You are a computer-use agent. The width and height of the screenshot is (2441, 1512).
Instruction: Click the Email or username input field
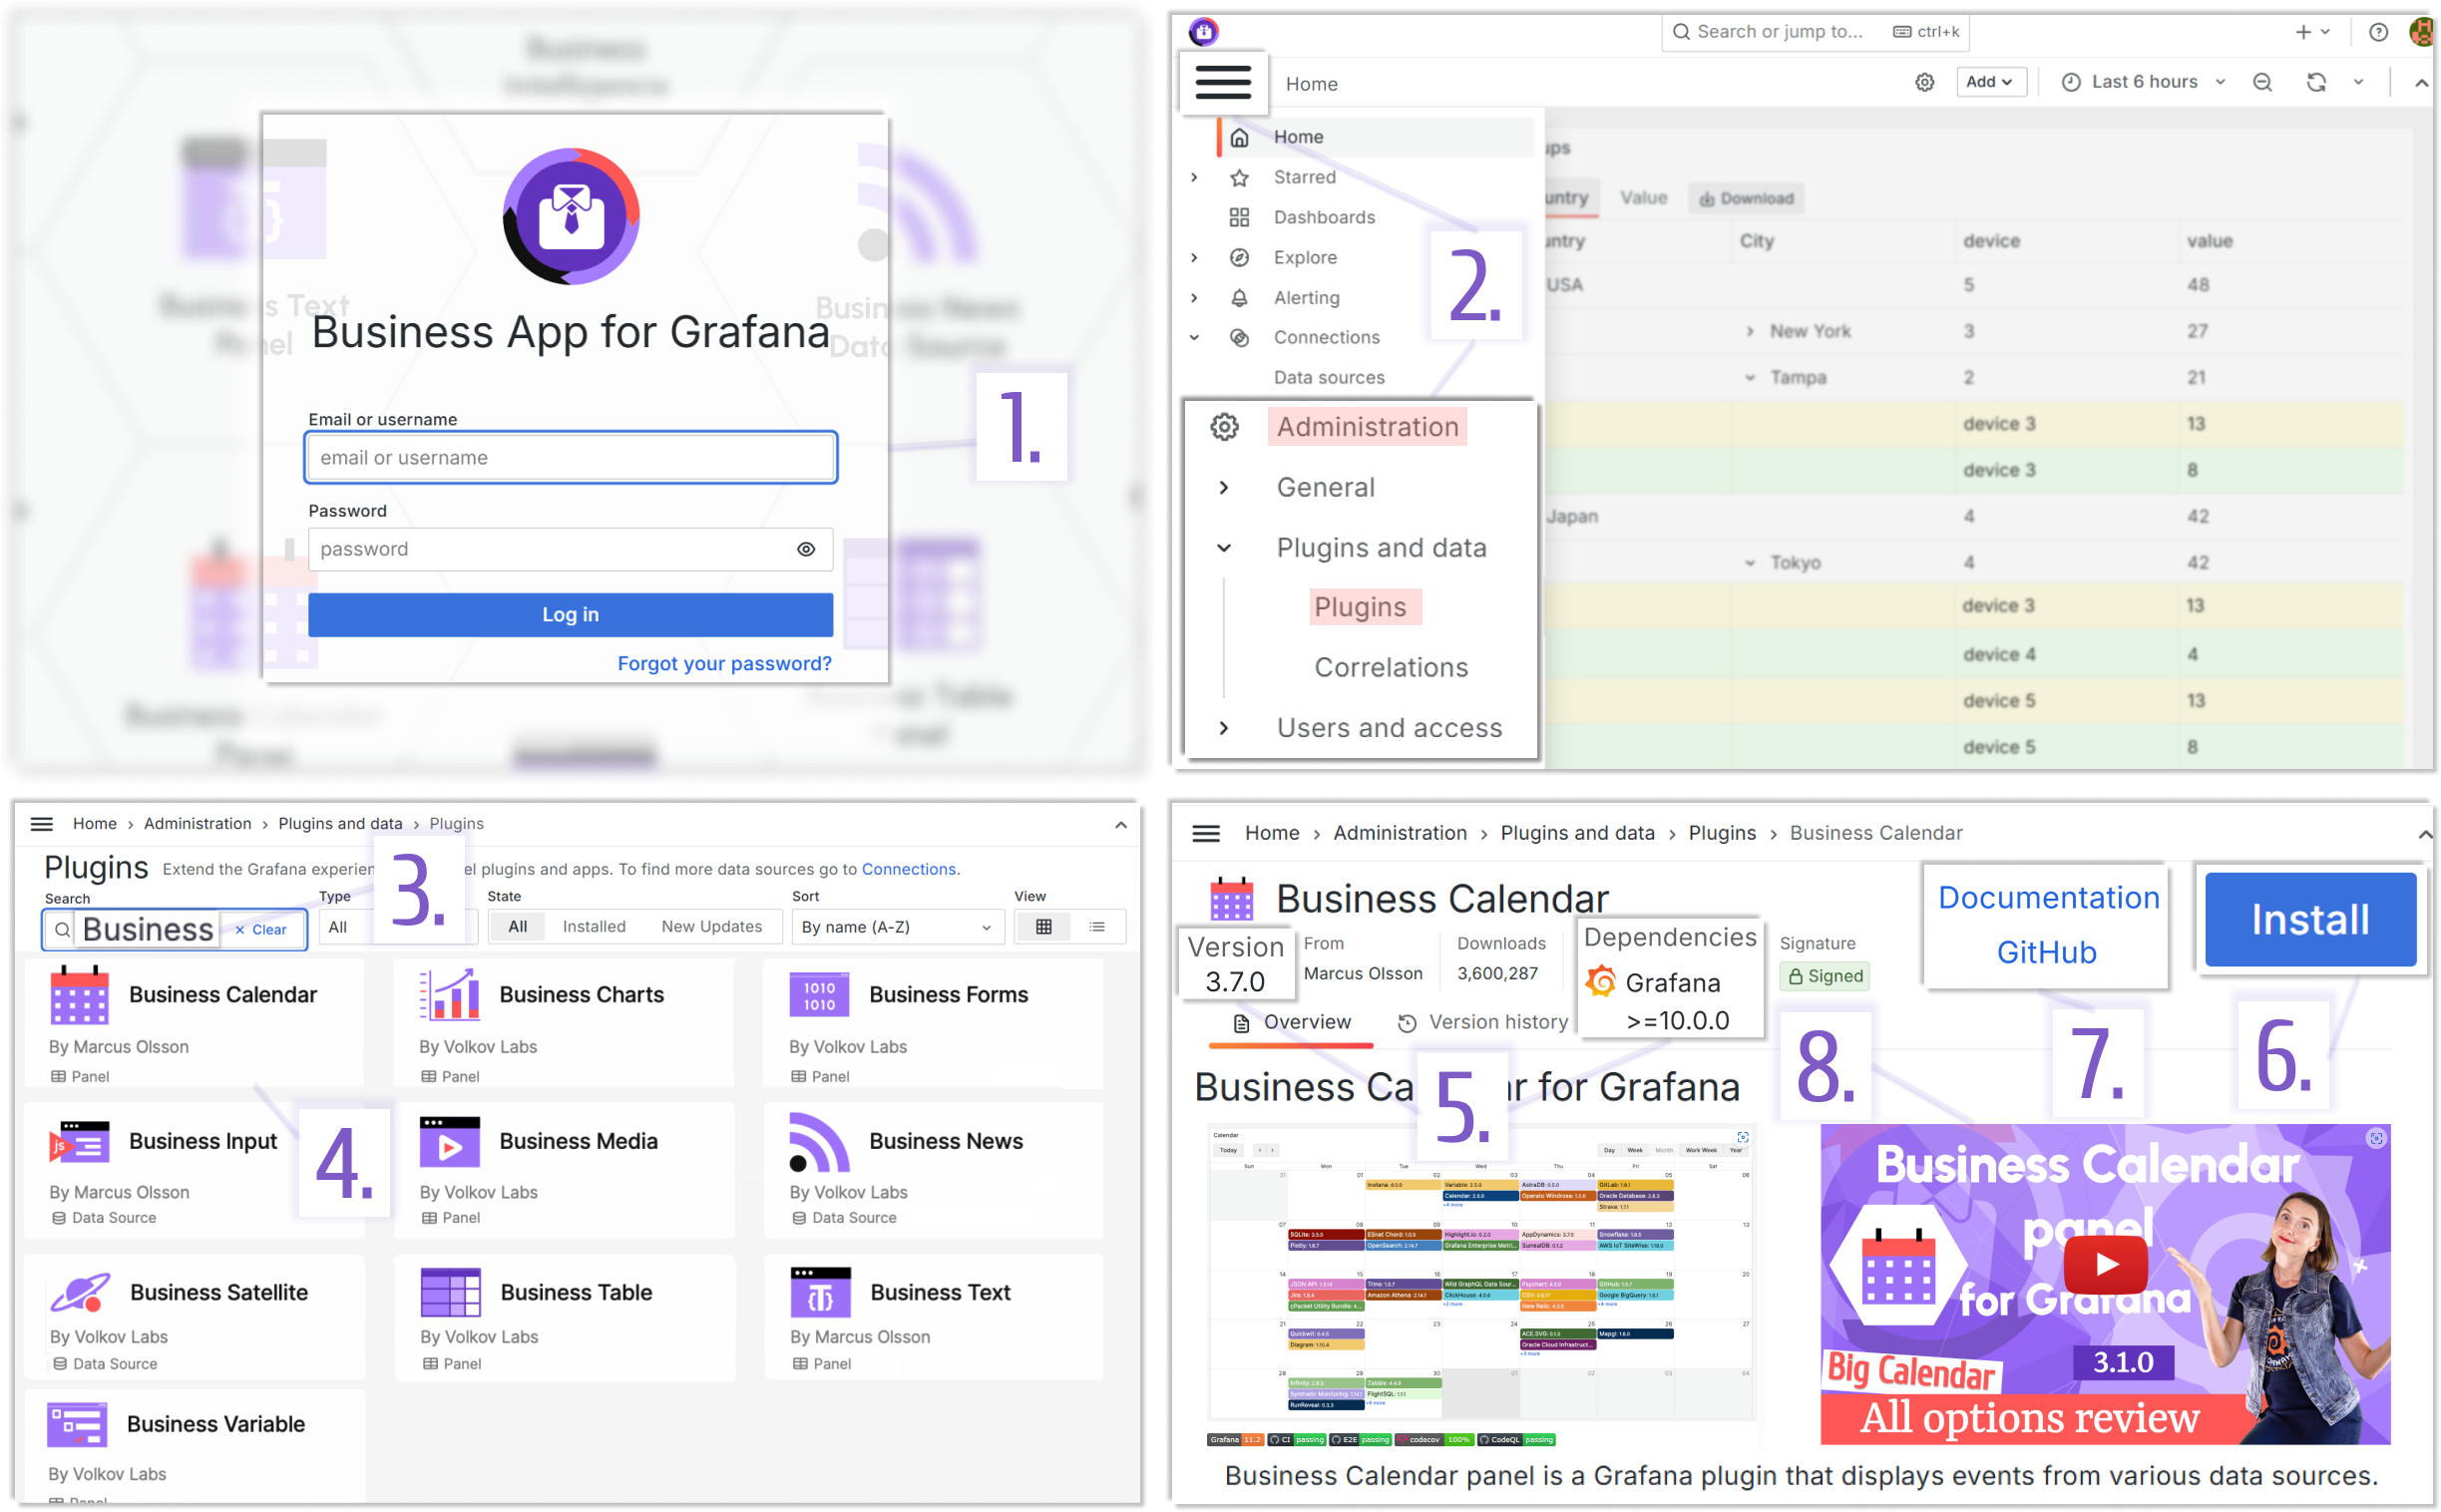click(570, 458)
